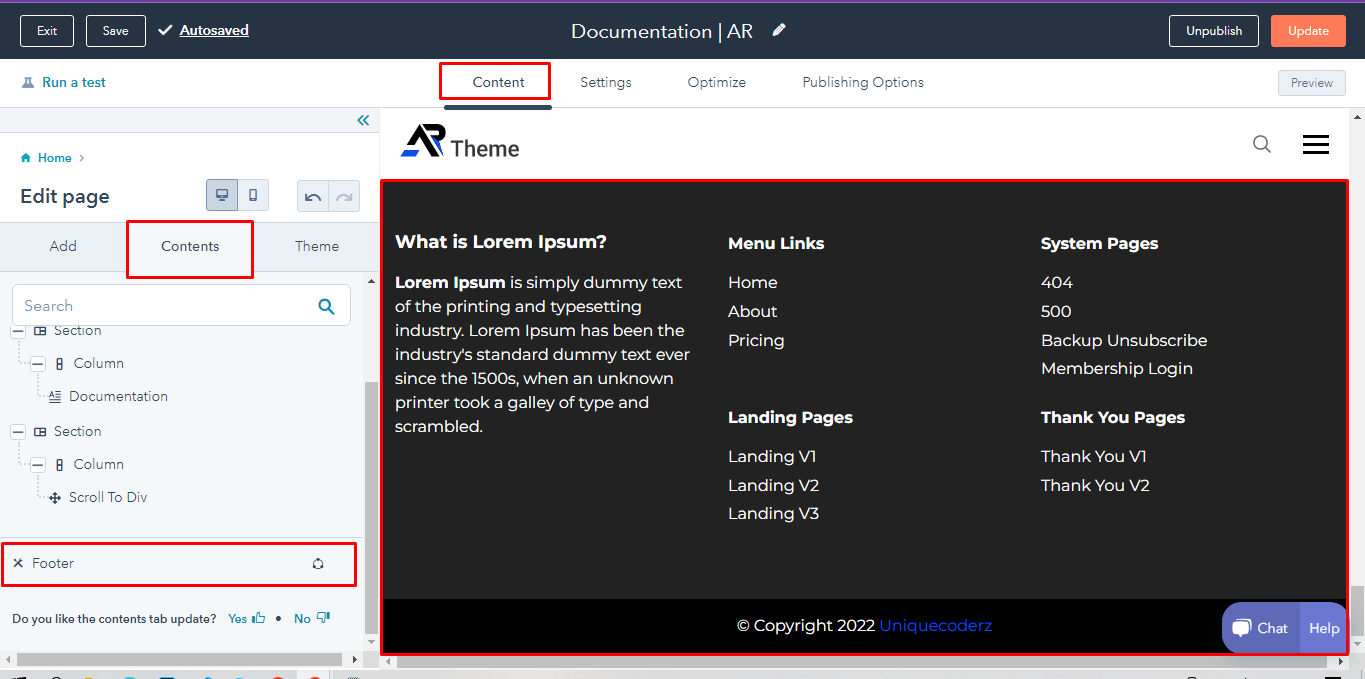The width and height of the screenshot is (1365, 679).
Task: Click the redo arrow icon
Action: point(343,197)
